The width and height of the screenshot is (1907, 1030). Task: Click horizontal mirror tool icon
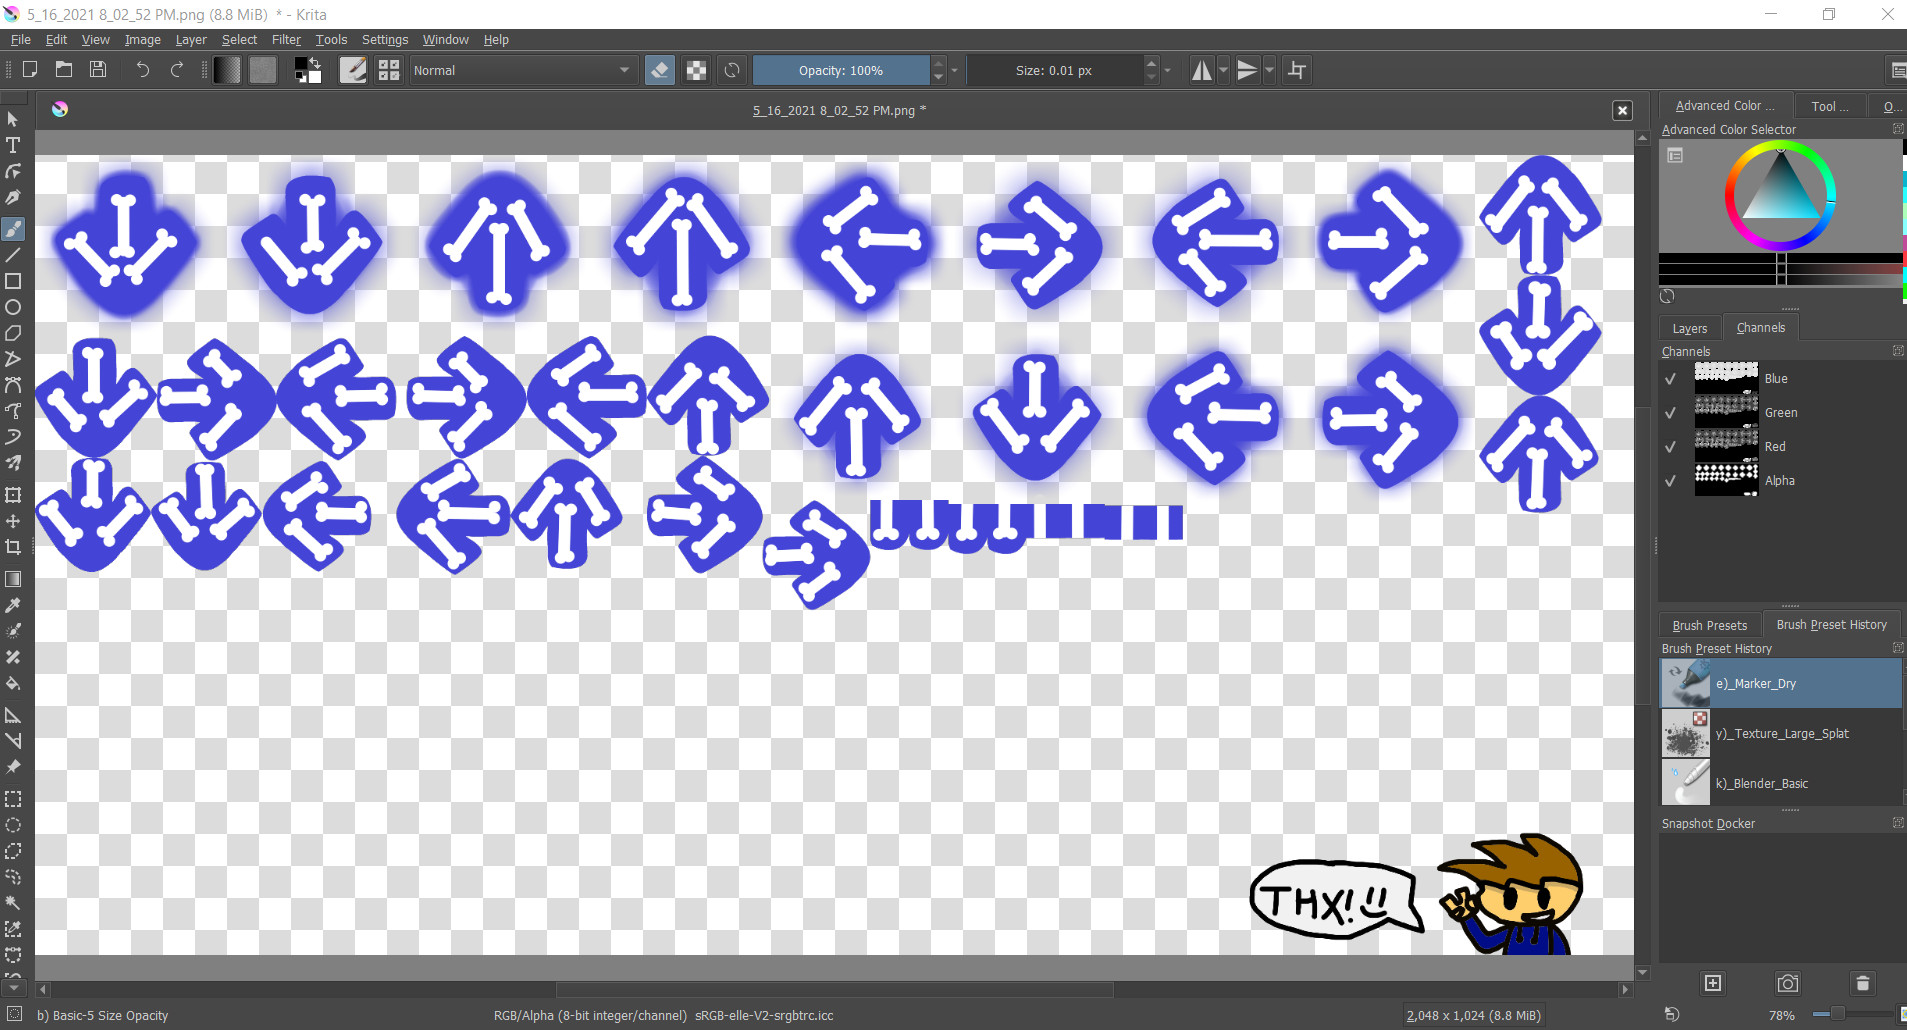pos(1202,70)
